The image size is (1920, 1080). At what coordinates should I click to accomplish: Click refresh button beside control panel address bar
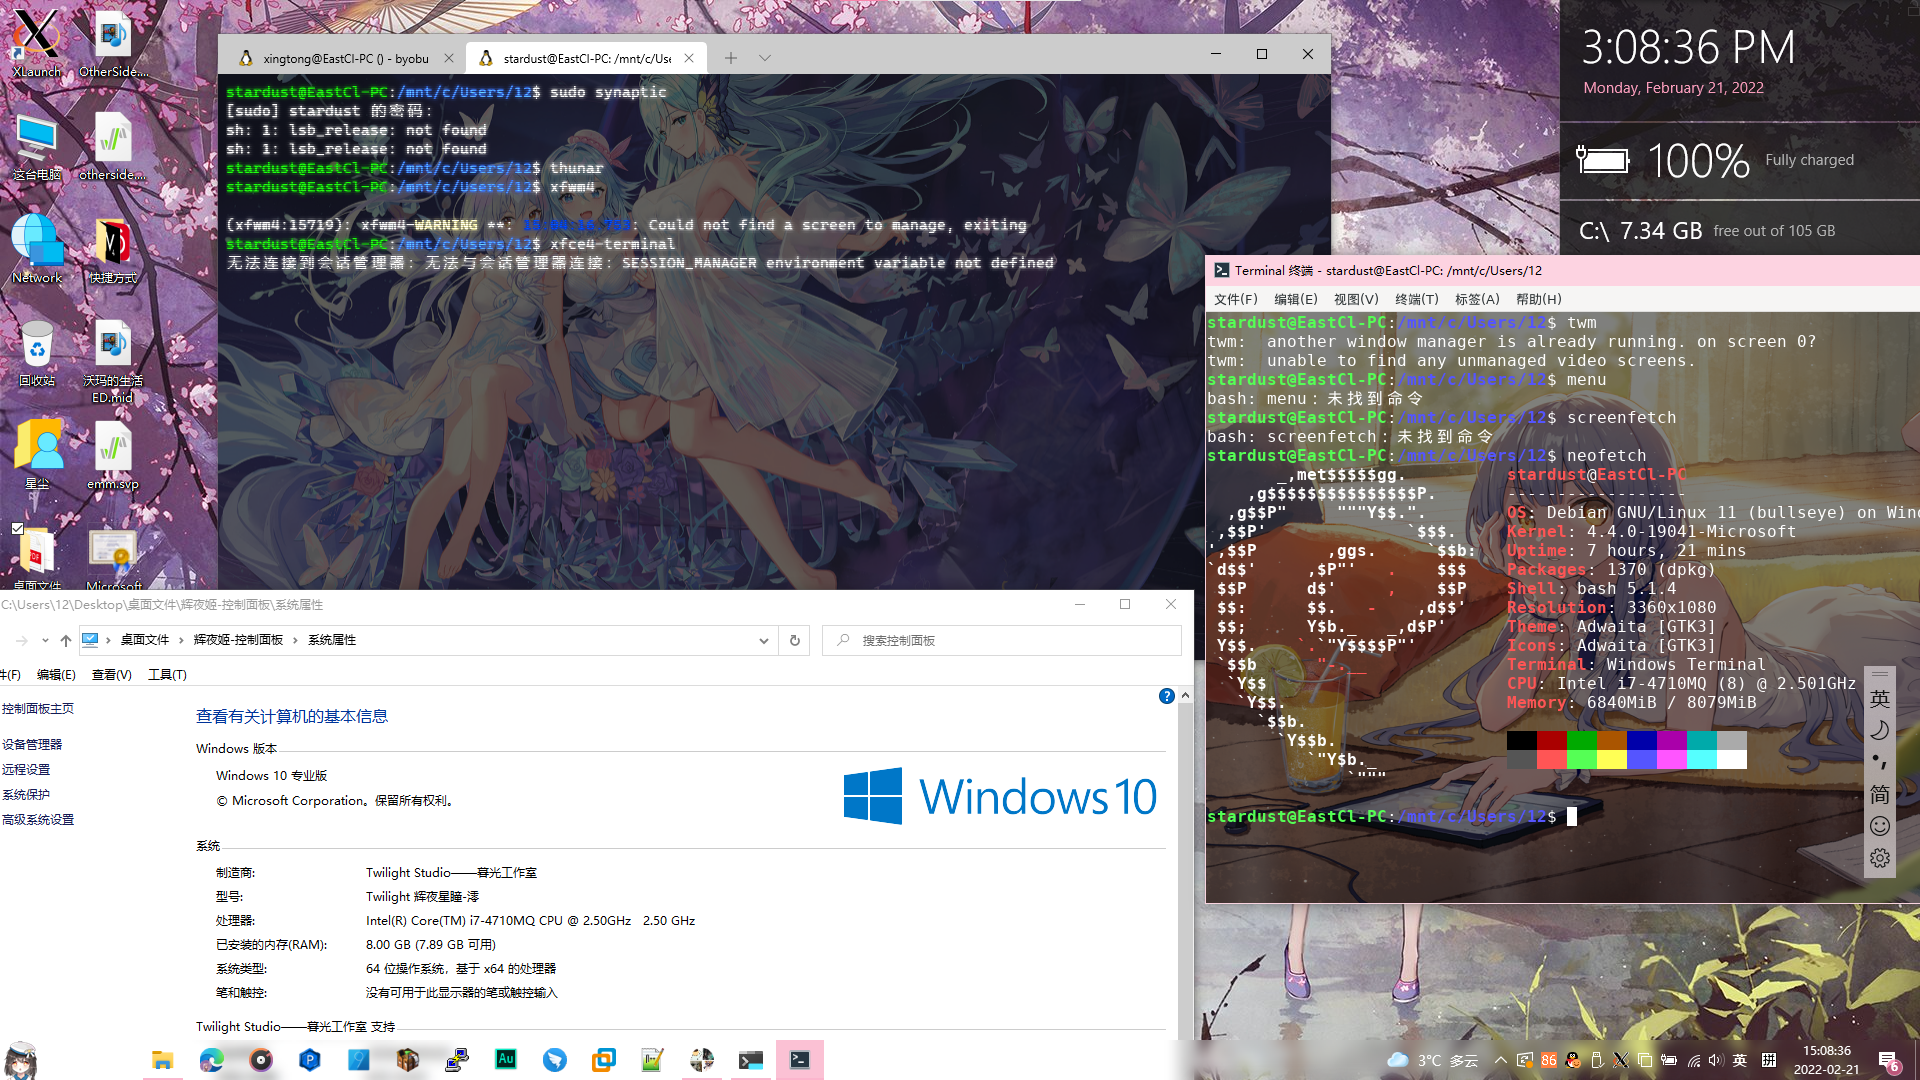click(795, 640)
